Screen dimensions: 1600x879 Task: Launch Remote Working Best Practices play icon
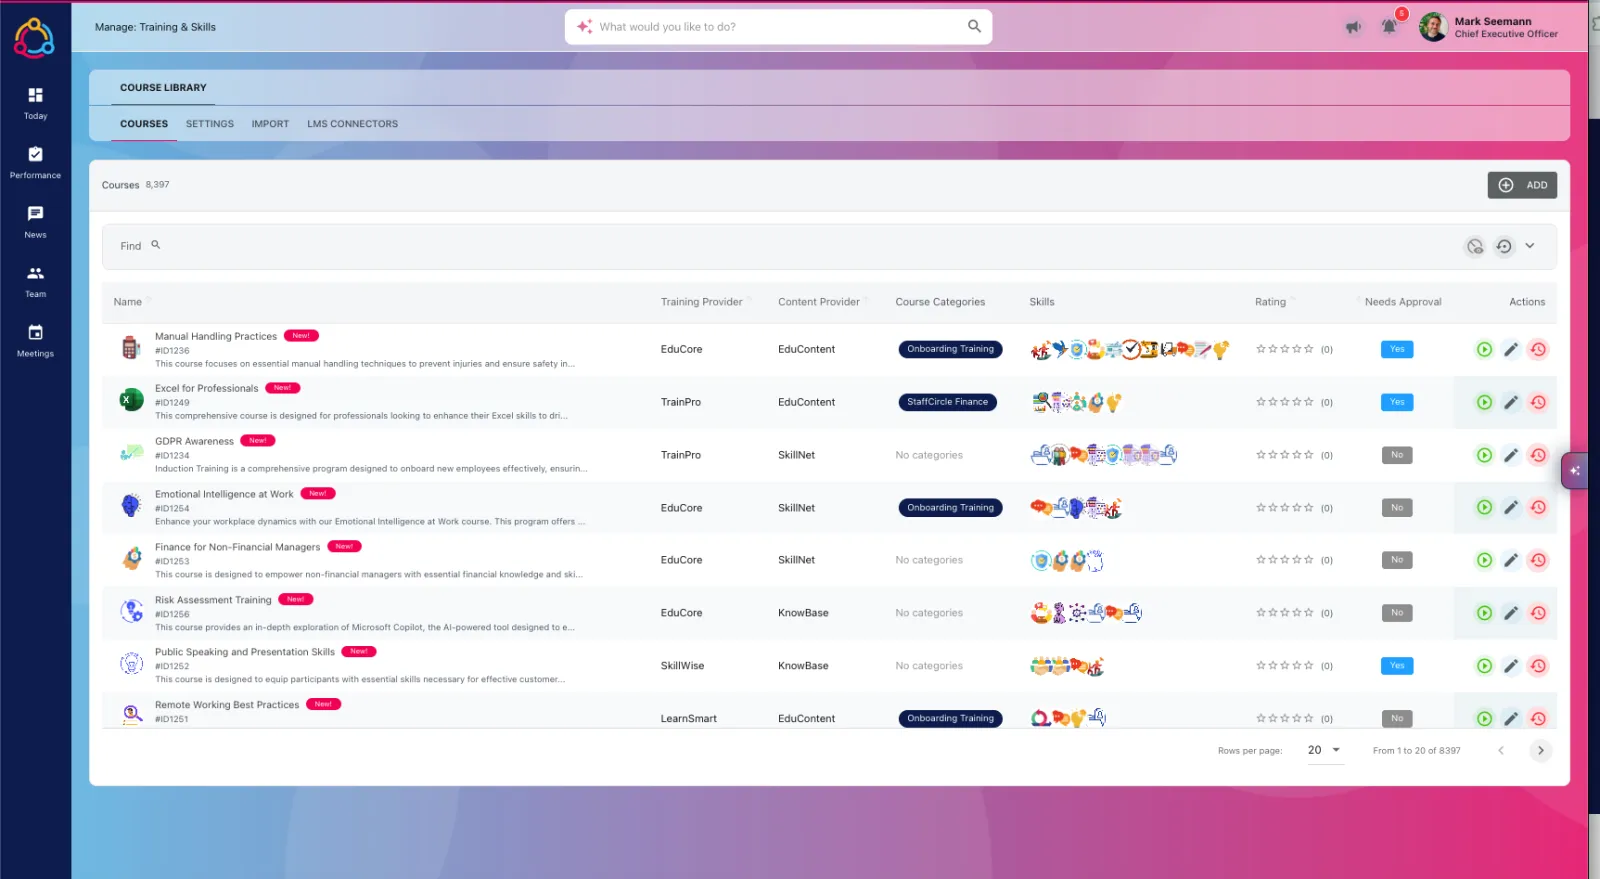(1484, 718)
